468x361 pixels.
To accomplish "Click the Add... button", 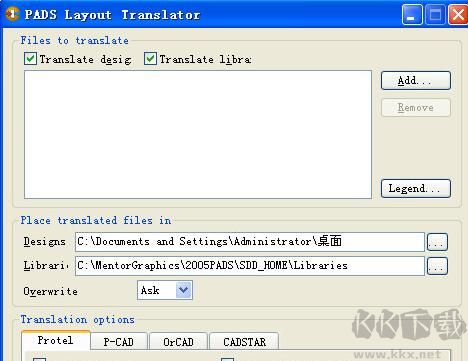I will pyautogui.click(x=416, y=81).
